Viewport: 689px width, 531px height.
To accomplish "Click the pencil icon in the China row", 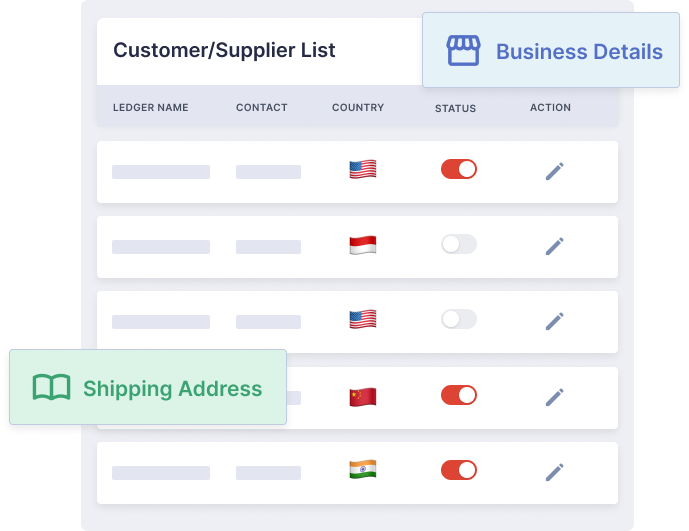I will pos(555,397).
